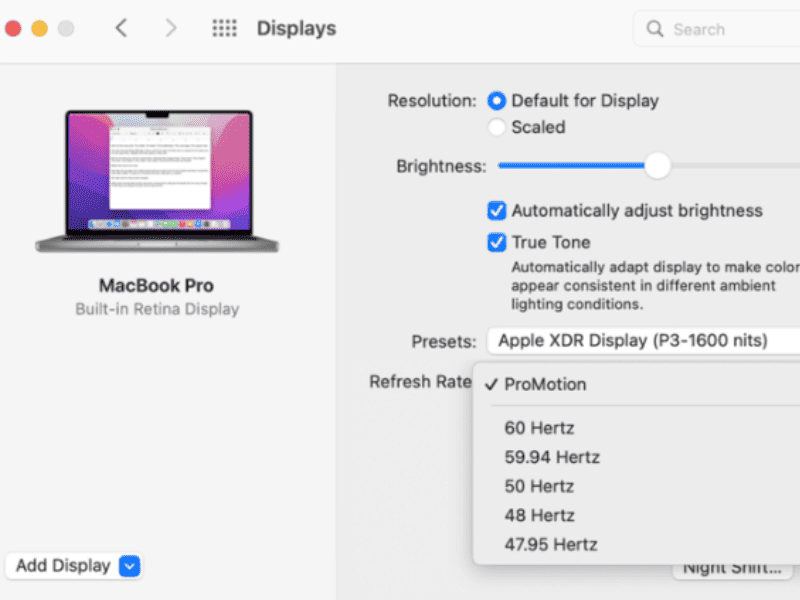800x600 pixels.
Task: Show all preferences grid icon
Action: (224, 29)
